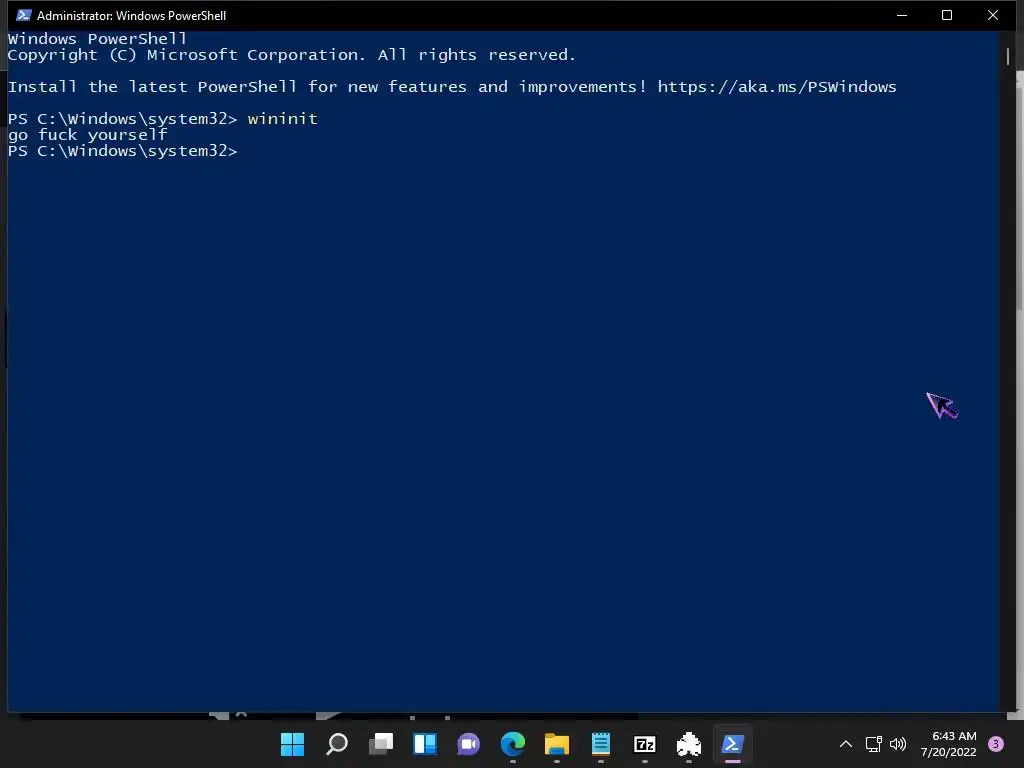This screenshot has height=768, width=1024.
Task: Open File Explorer from the taskbar
Action: (x=557, y=744)
